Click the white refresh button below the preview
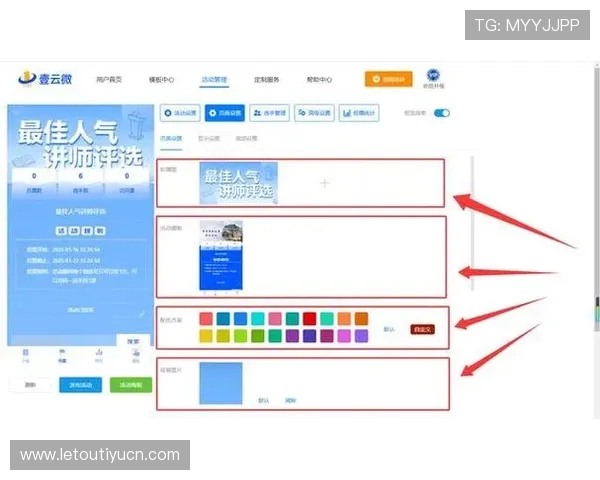Screen dimensions: 600x480 (30, 385)
